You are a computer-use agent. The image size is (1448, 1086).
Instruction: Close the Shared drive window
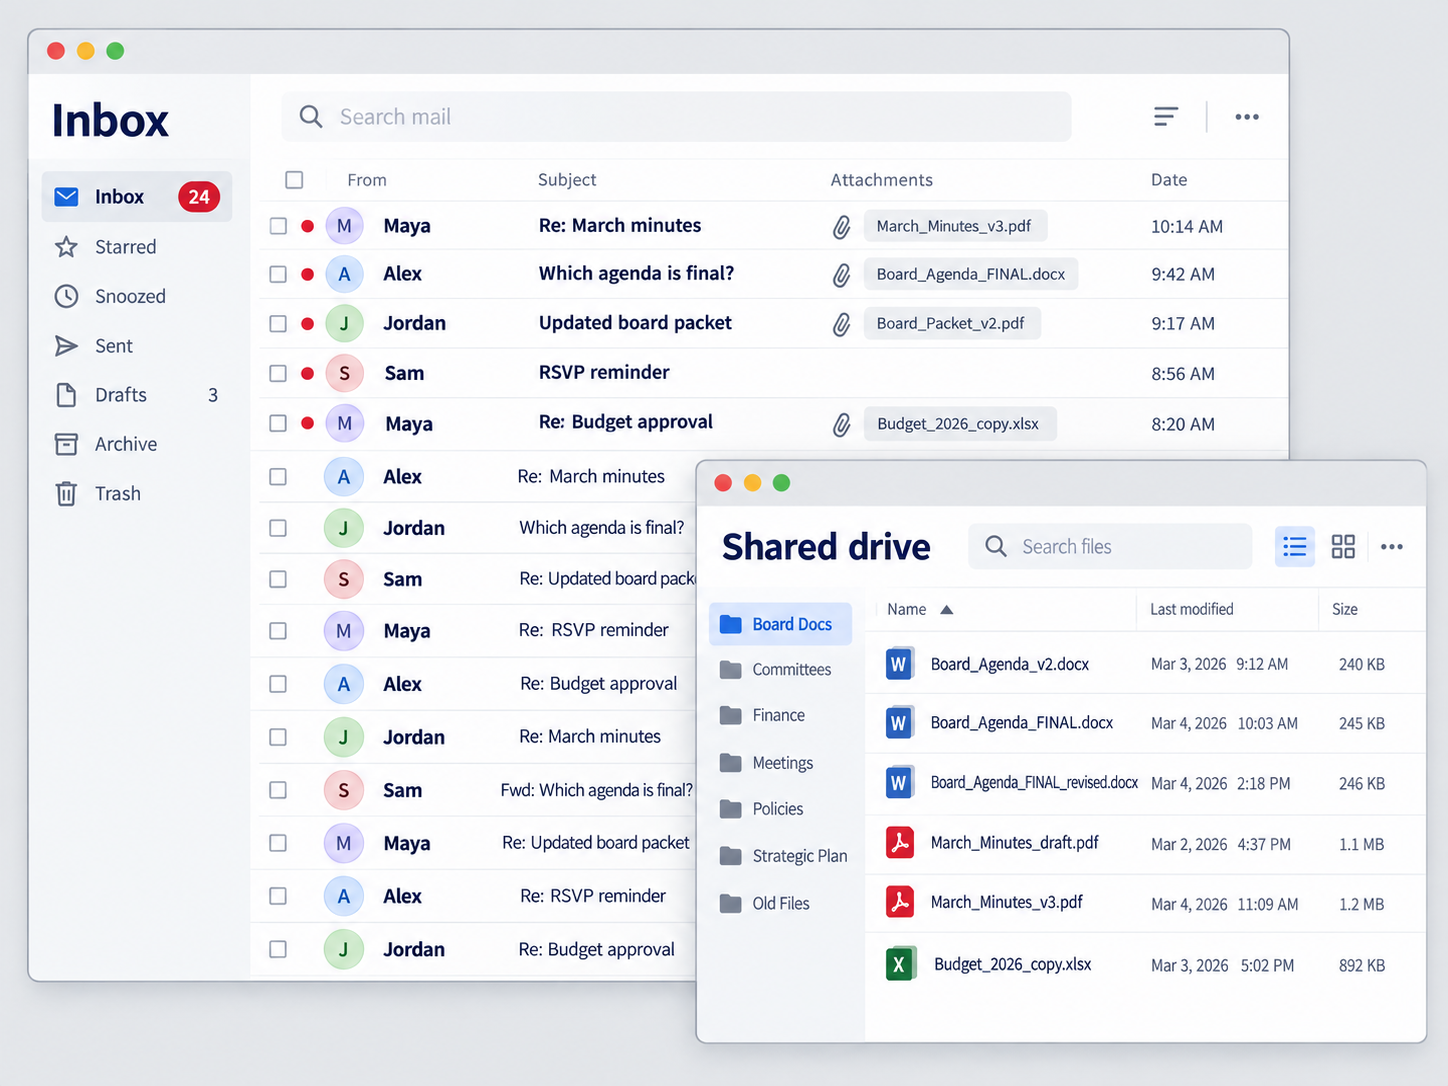pyautogui.click(x=723, y=483)
